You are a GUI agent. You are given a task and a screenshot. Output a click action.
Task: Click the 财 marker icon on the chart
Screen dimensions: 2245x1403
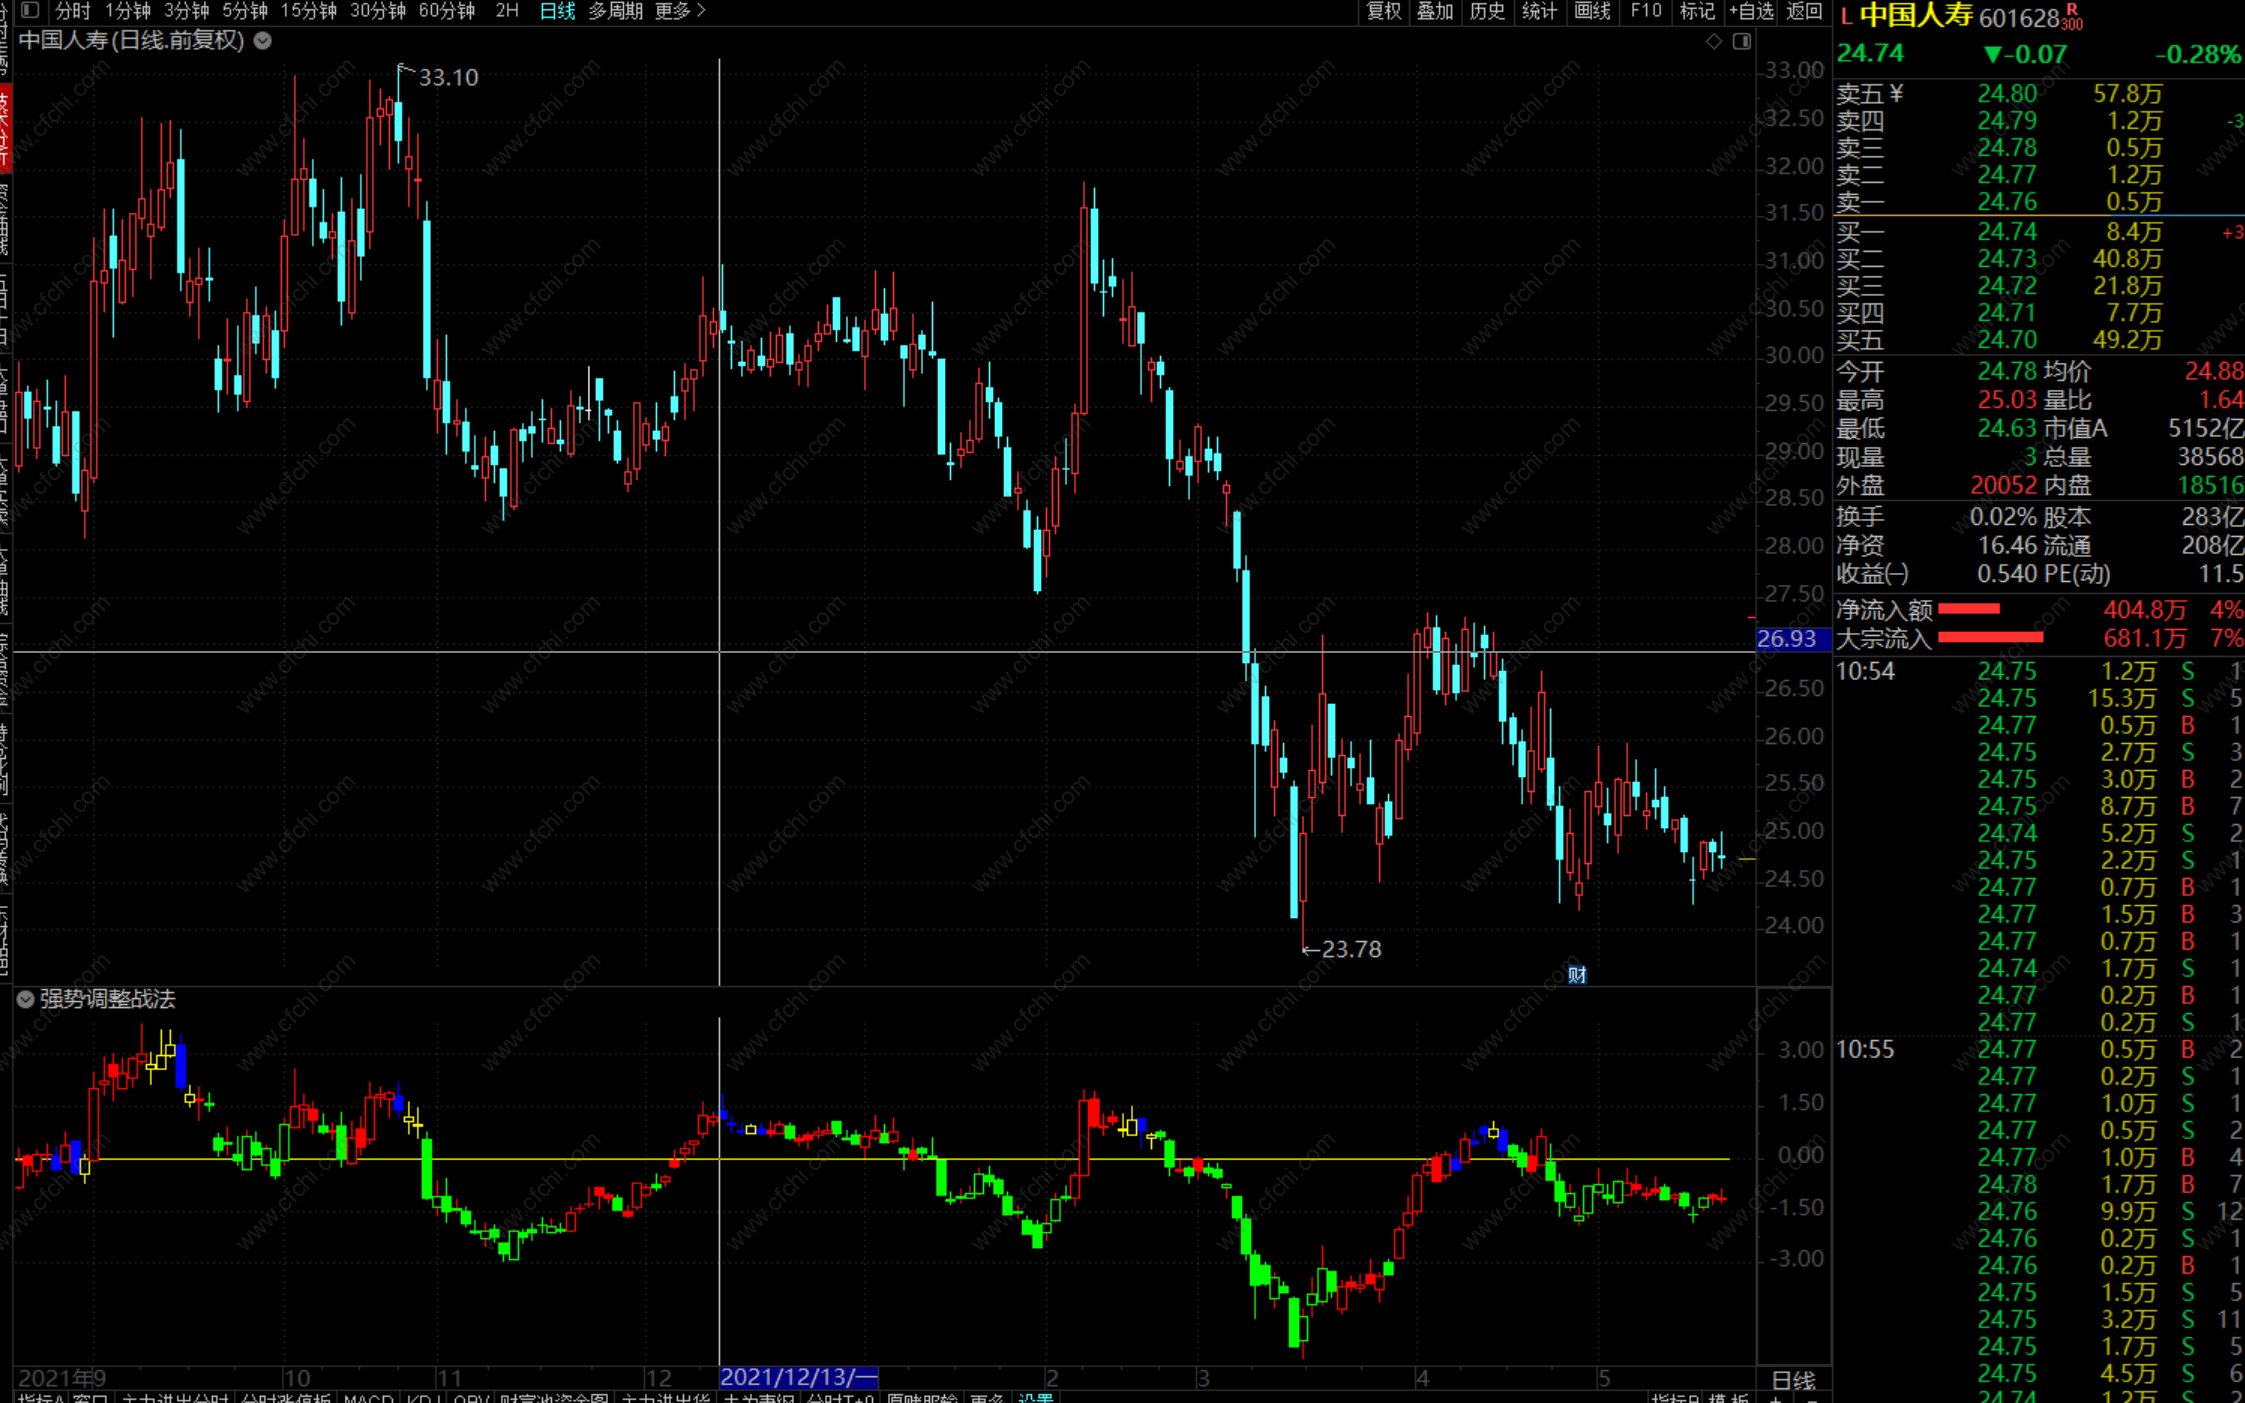pos(1576,974)
